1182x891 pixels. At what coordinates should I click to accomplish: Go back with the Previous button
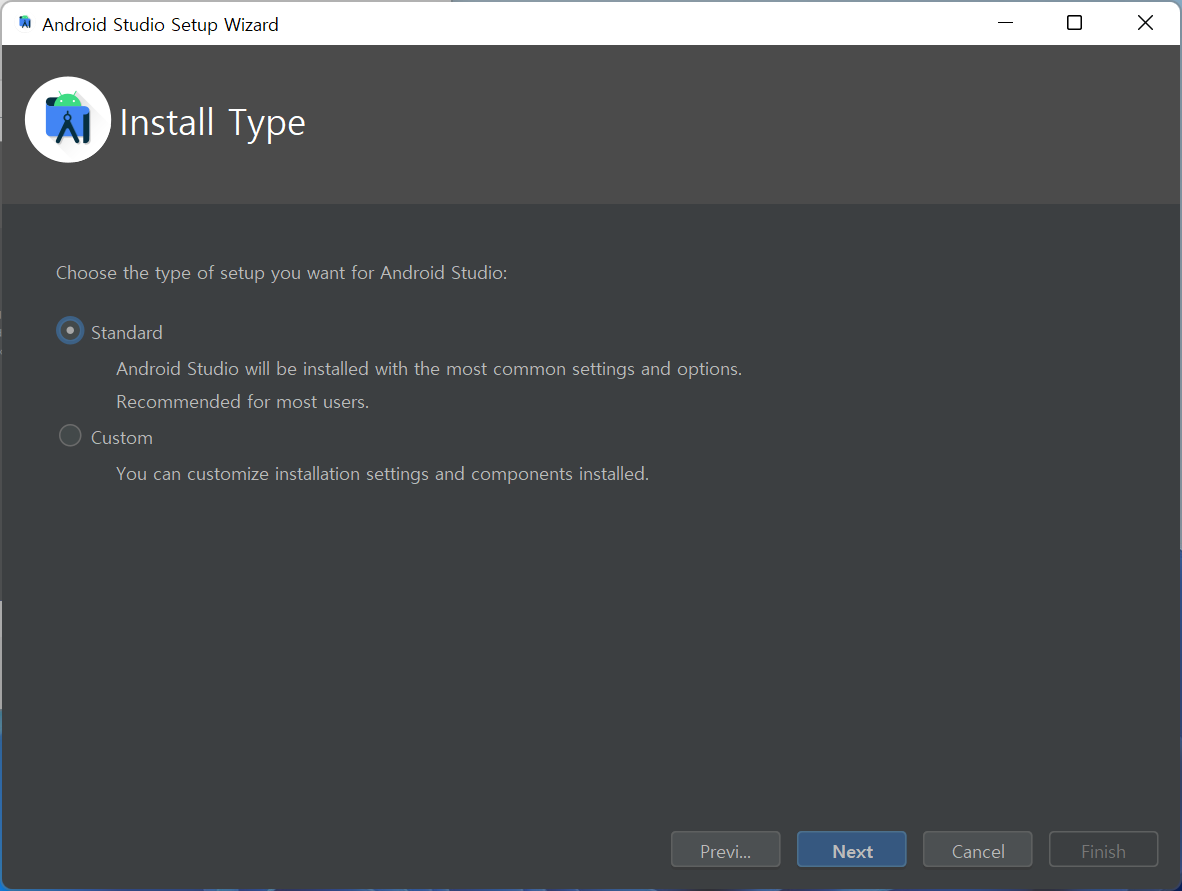point(725,850)
